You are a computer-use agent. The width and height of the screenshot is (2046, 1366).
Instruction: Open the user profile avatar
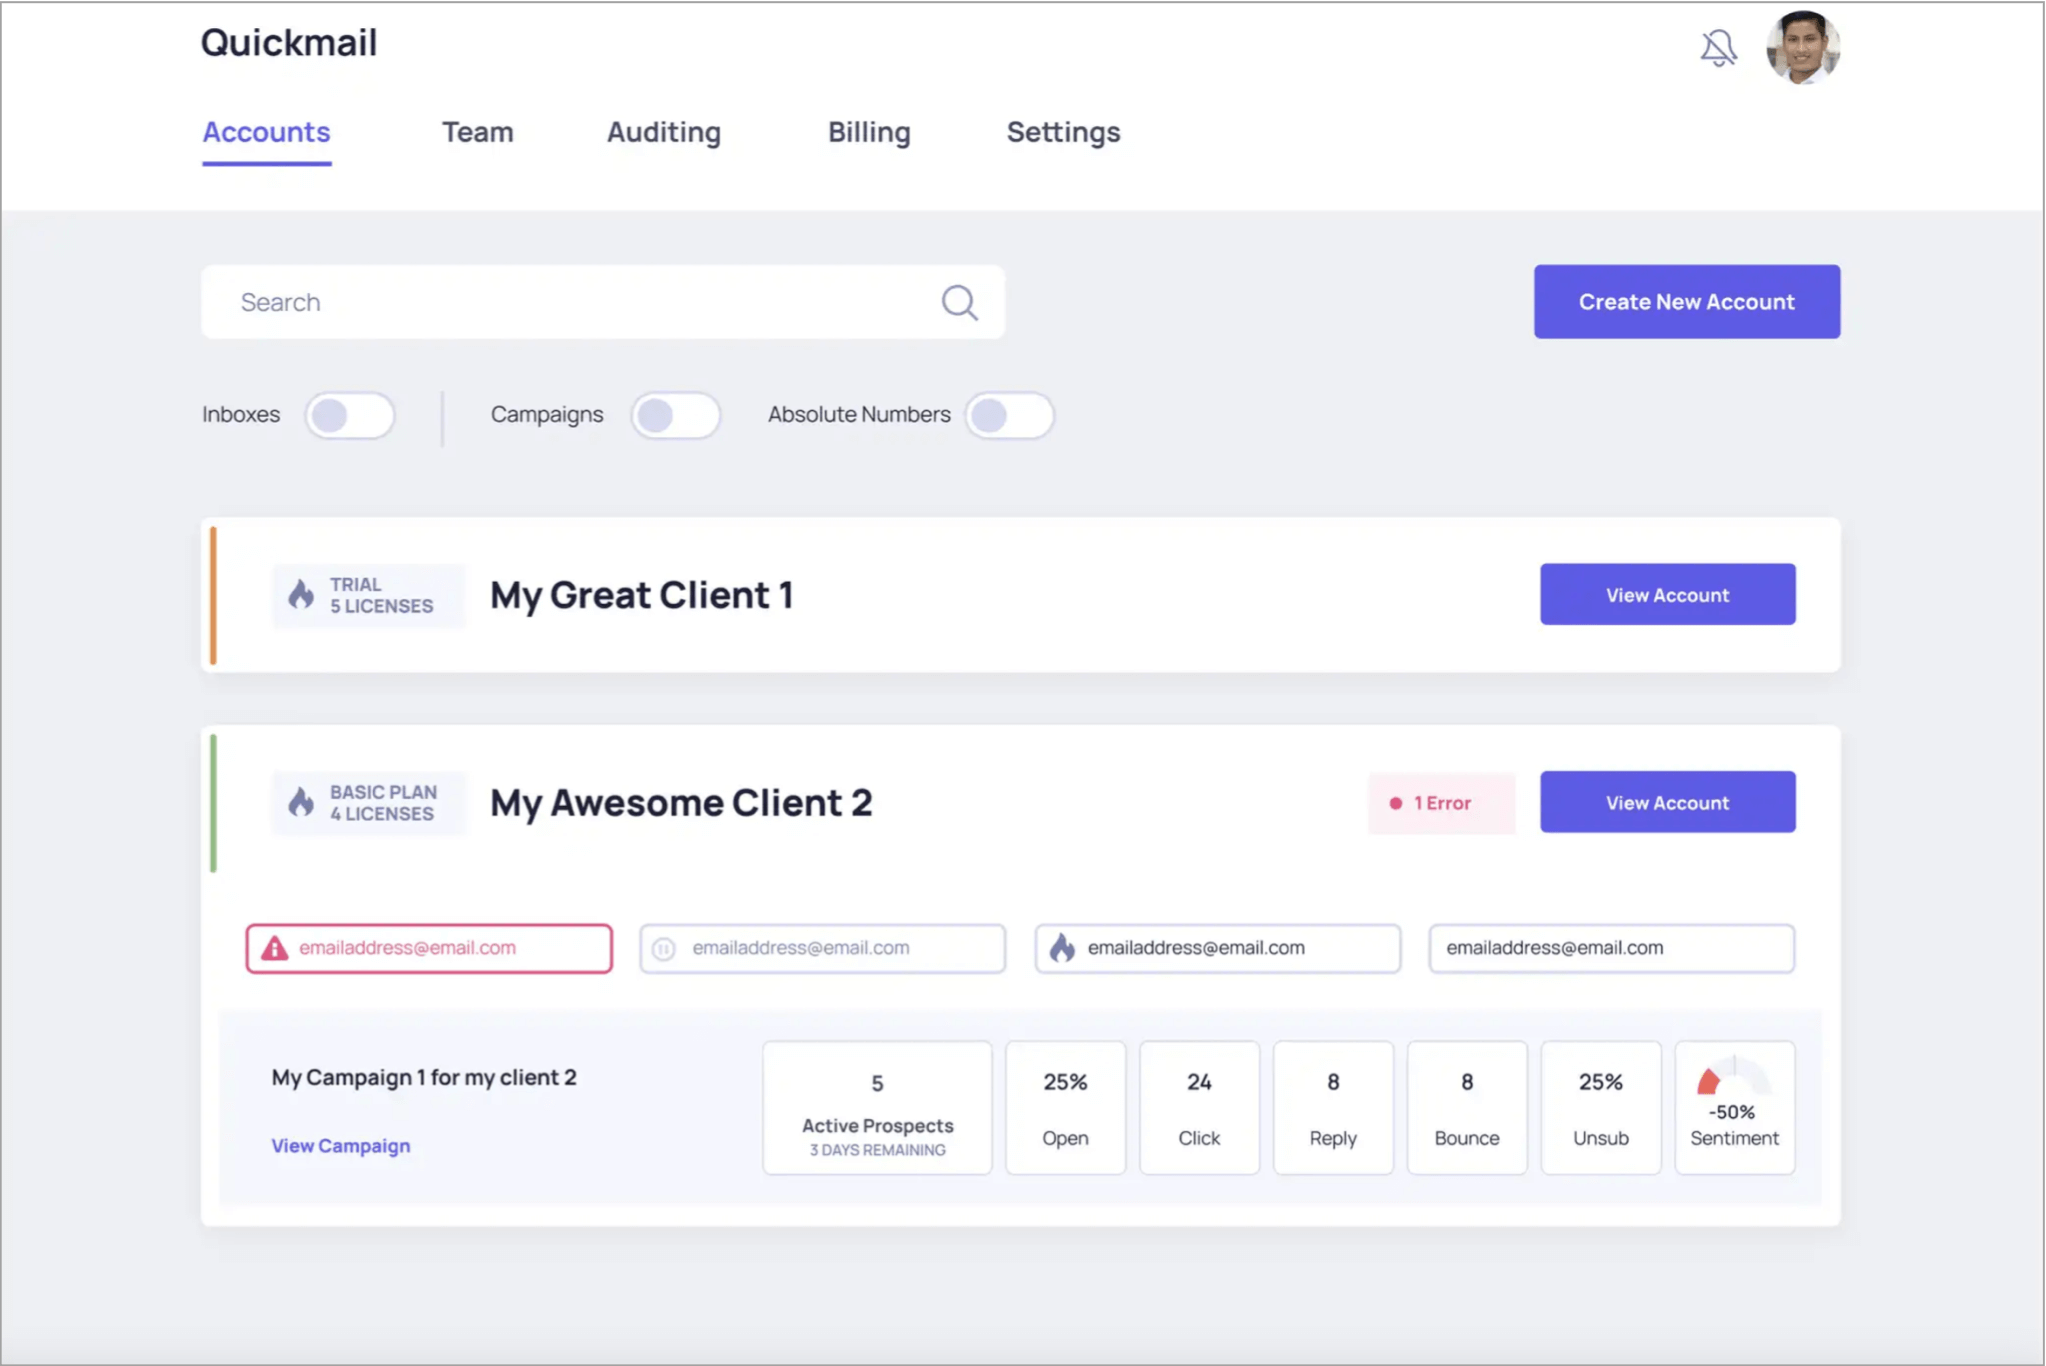pos(1802,47)
